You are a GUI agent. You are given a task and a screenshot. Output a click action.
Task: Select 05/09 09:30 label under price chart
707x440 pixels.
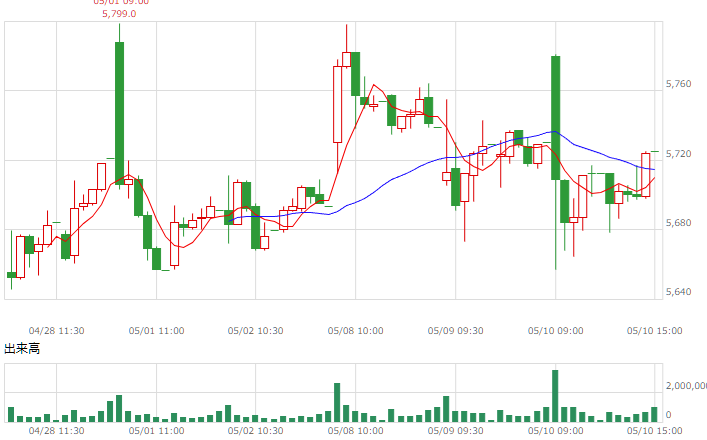point(455,331)
